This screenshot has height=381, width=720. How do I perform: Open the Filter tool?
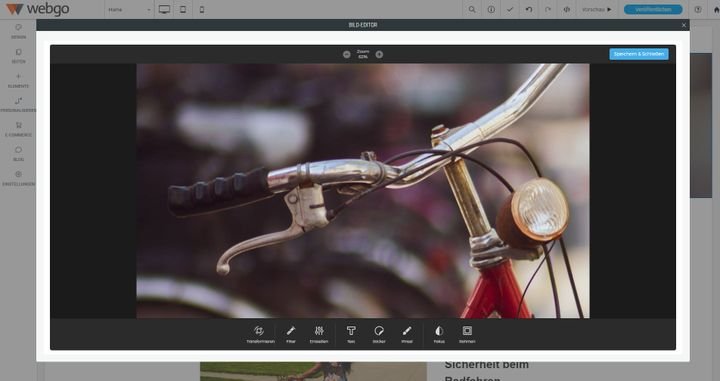click(x=291, y=335)
